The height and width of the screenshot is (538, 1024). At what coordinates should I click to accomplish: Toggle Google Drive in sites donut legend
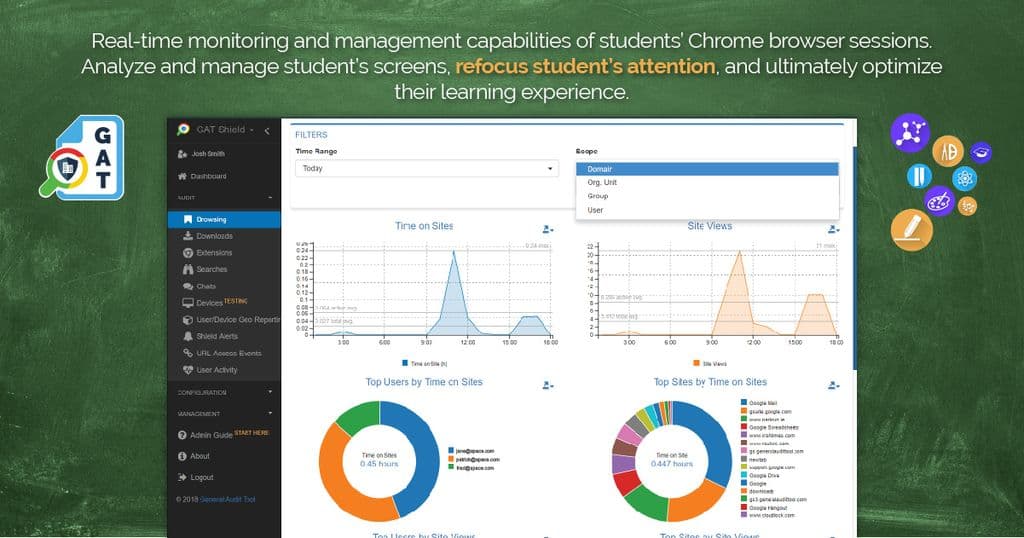click(x=760, y=475)
